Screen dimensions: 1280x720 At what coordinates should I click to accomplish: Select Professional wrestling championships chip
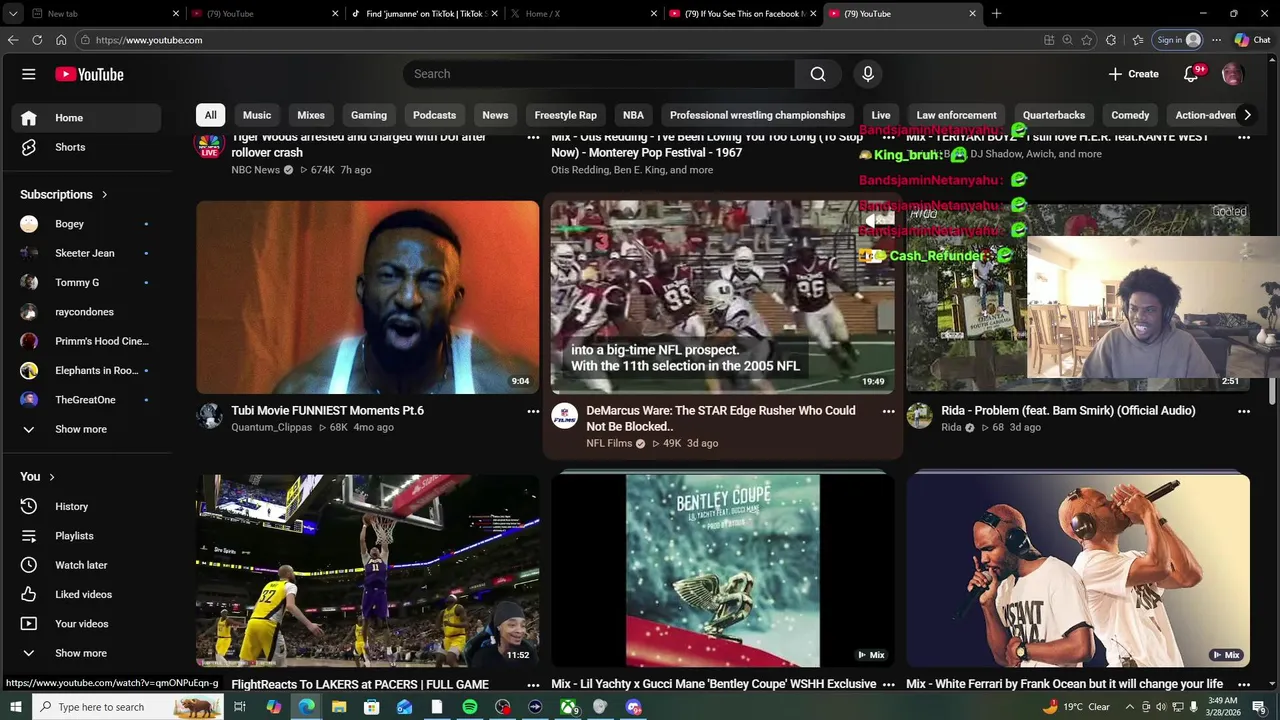pos(757,115)
